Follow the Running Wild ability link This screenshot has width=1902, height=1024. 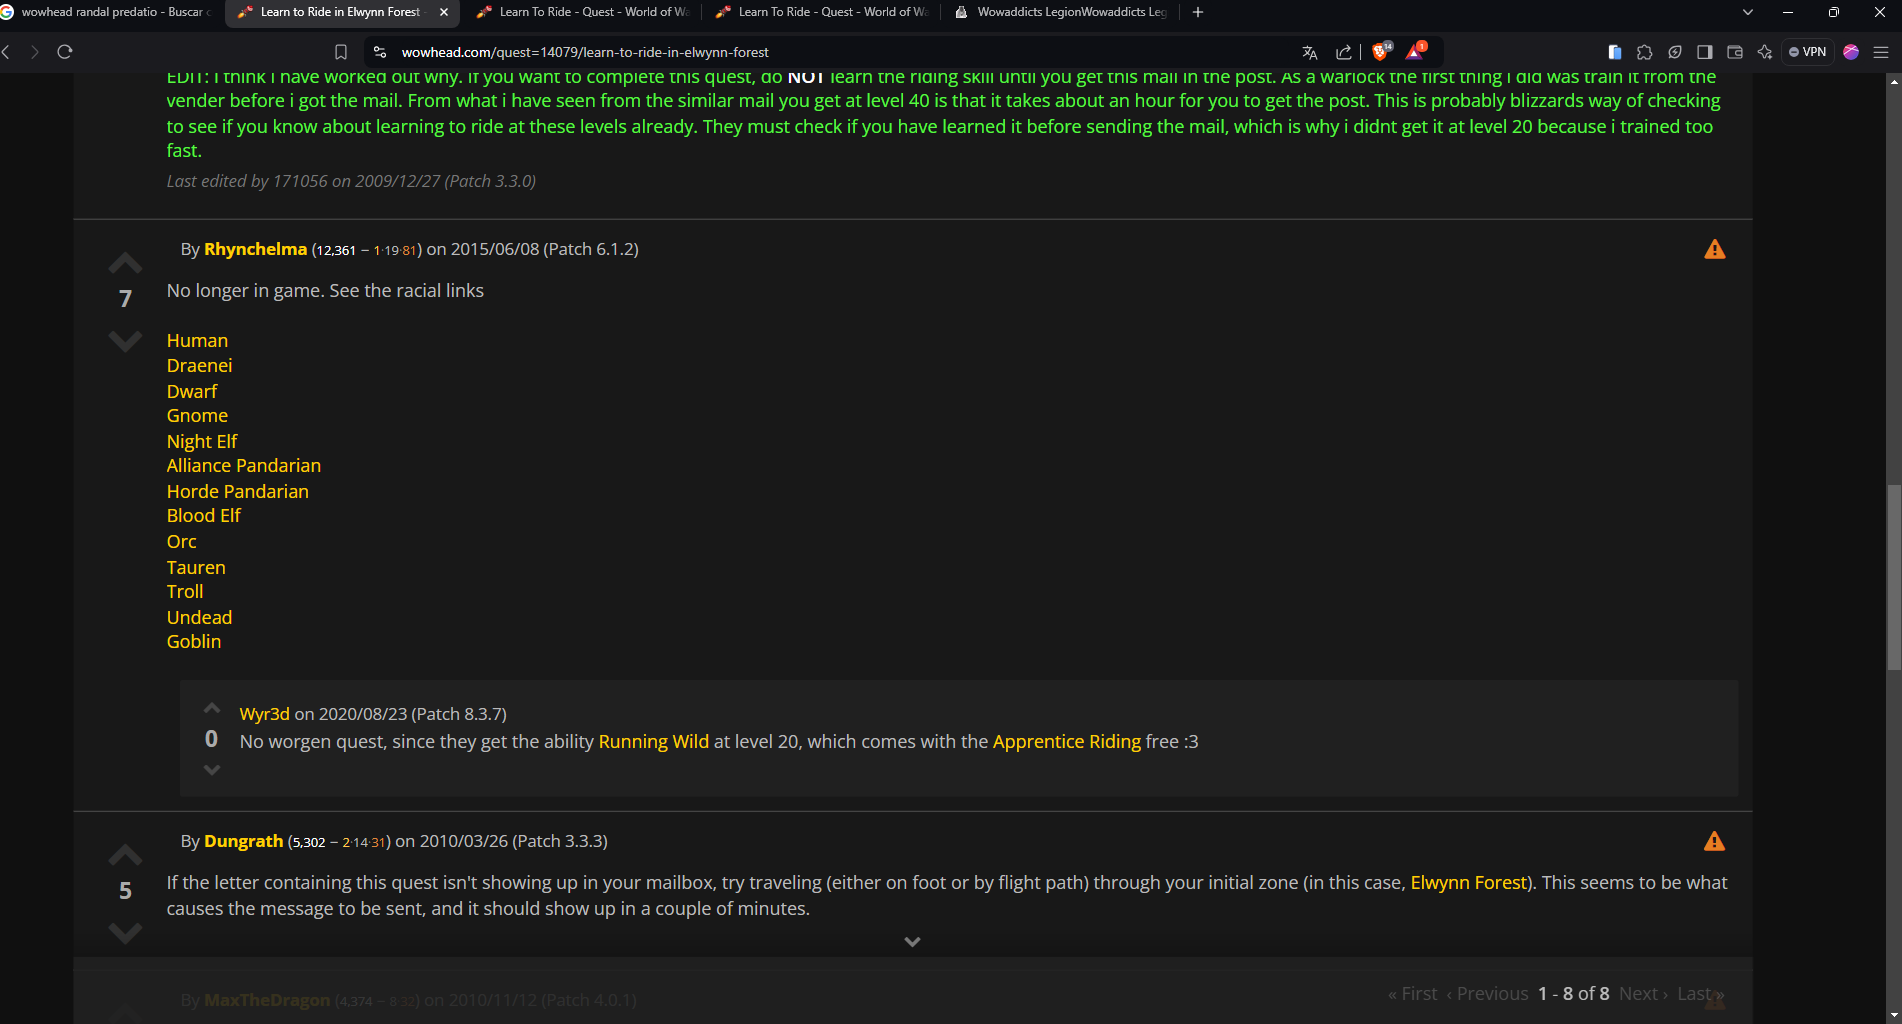coord(653,741)
